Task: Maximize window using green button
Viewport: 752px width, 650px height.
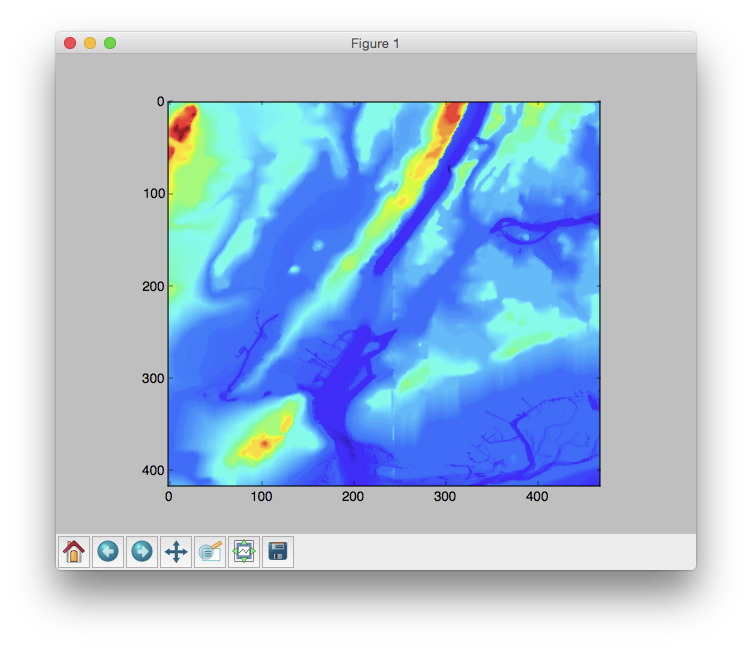Action: pyautogui.click(x=110, y=43)
